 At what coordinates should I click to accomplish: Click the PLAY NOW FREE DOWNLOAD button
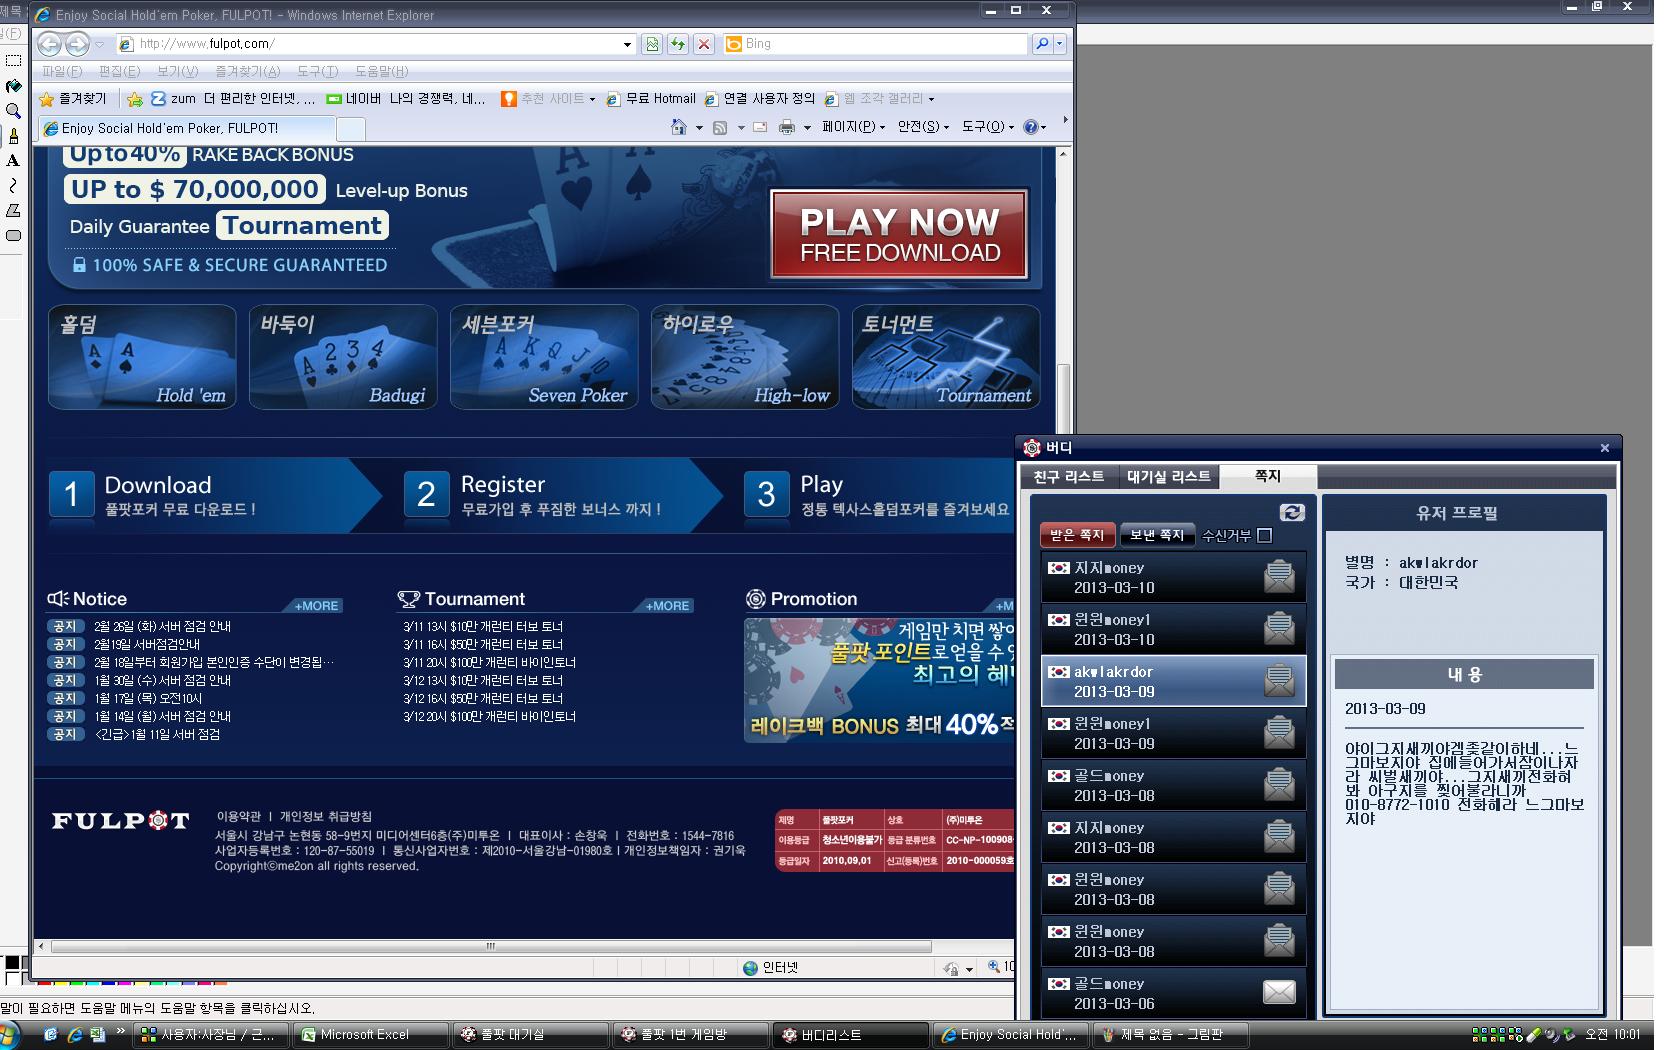point(900,236)
